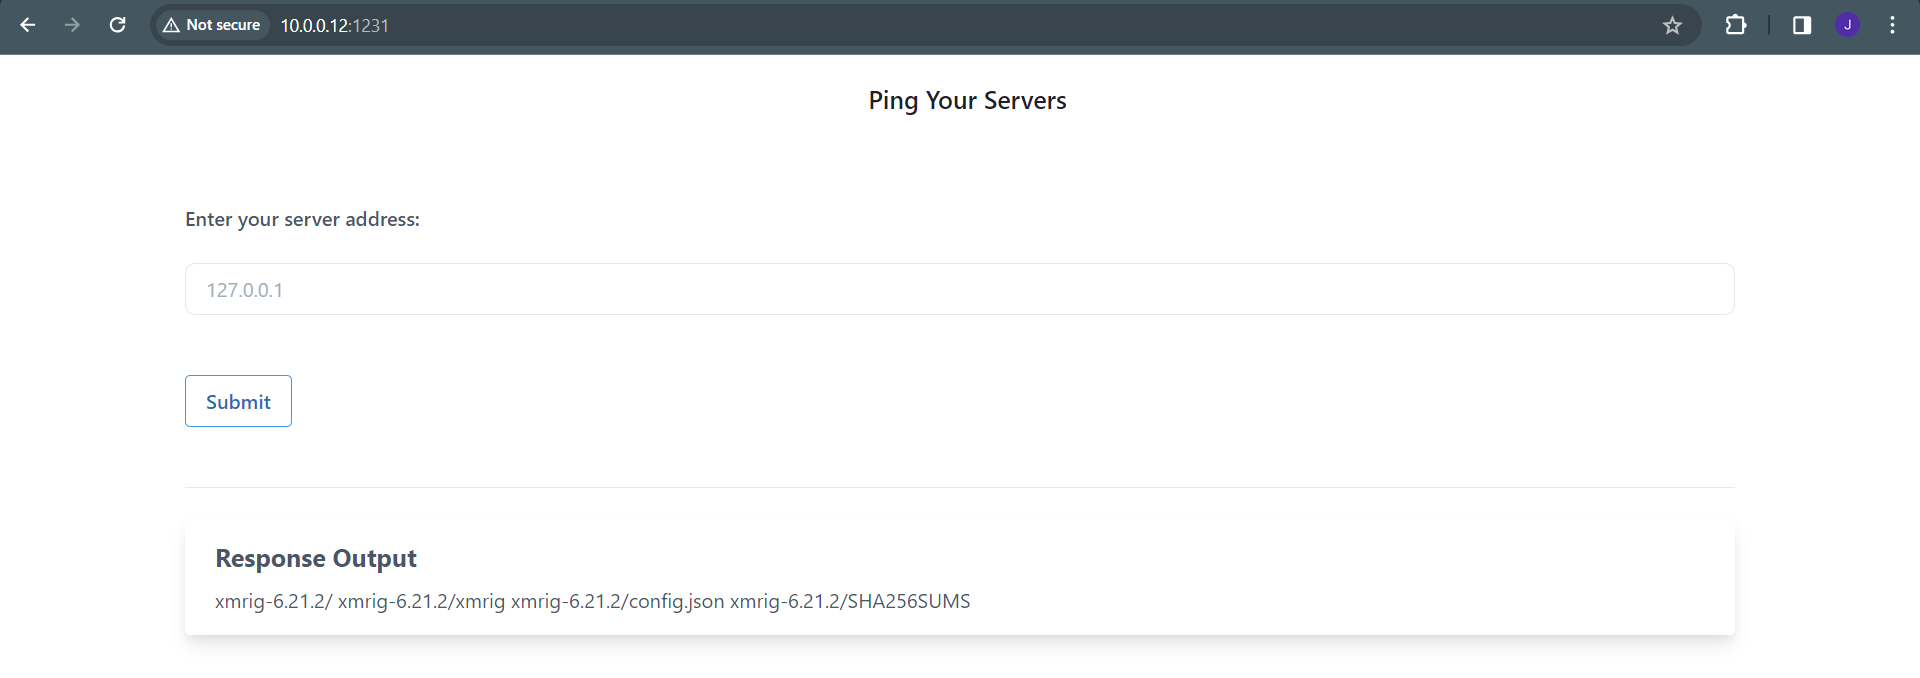
Task: Click the "Response Output" heading
Action: [316, 558]
